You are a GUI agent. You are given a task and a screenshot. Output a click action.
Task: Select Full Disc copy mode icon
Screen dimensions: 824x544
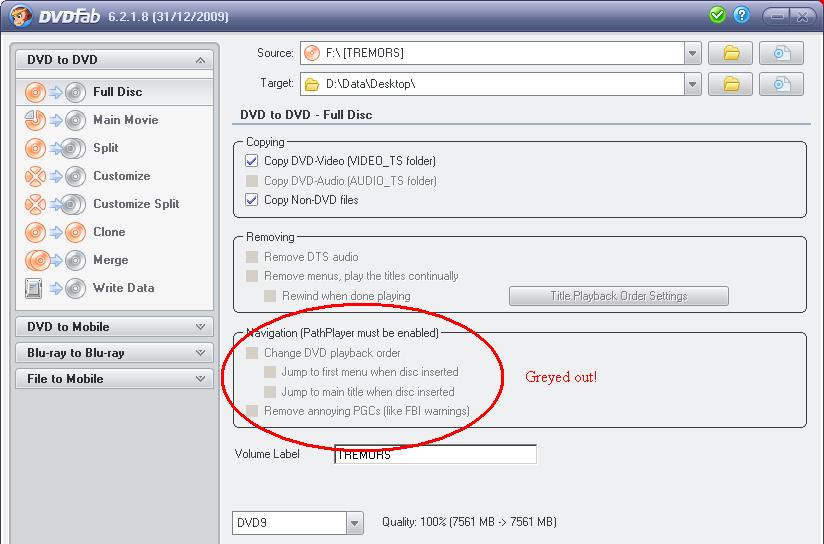point(55,93)
